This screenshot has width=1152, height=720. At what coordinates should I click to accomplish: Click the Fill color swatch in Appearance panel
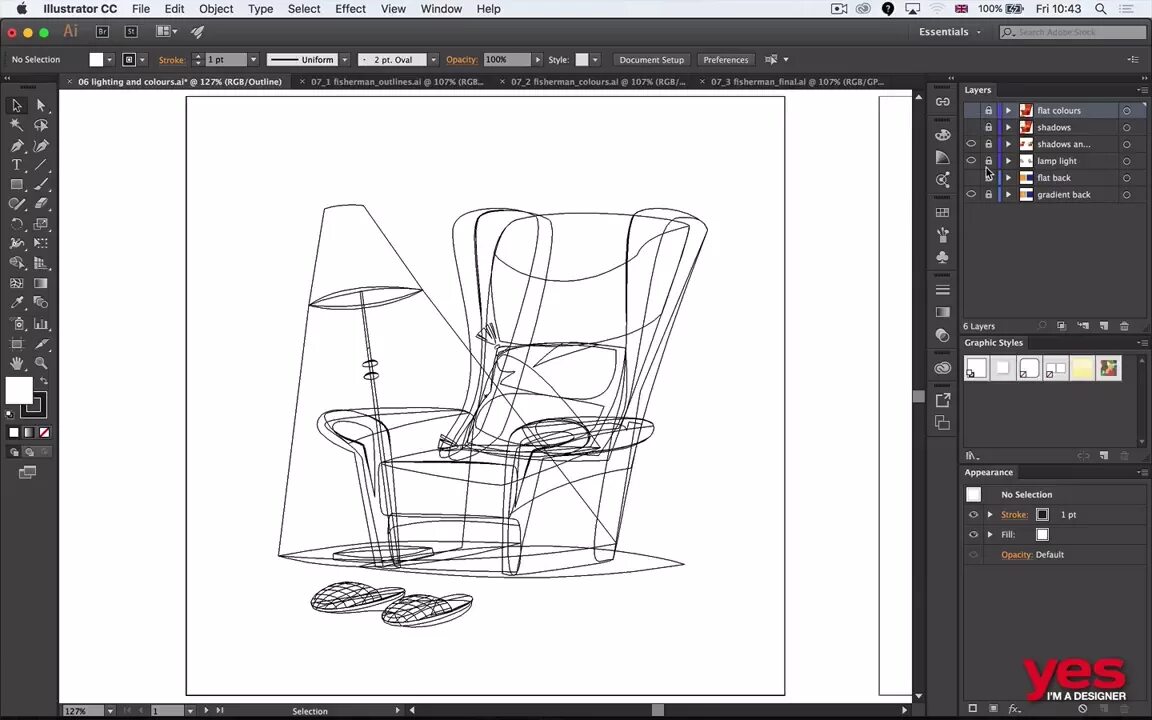pyautogui.click(x=1042, y=535)
